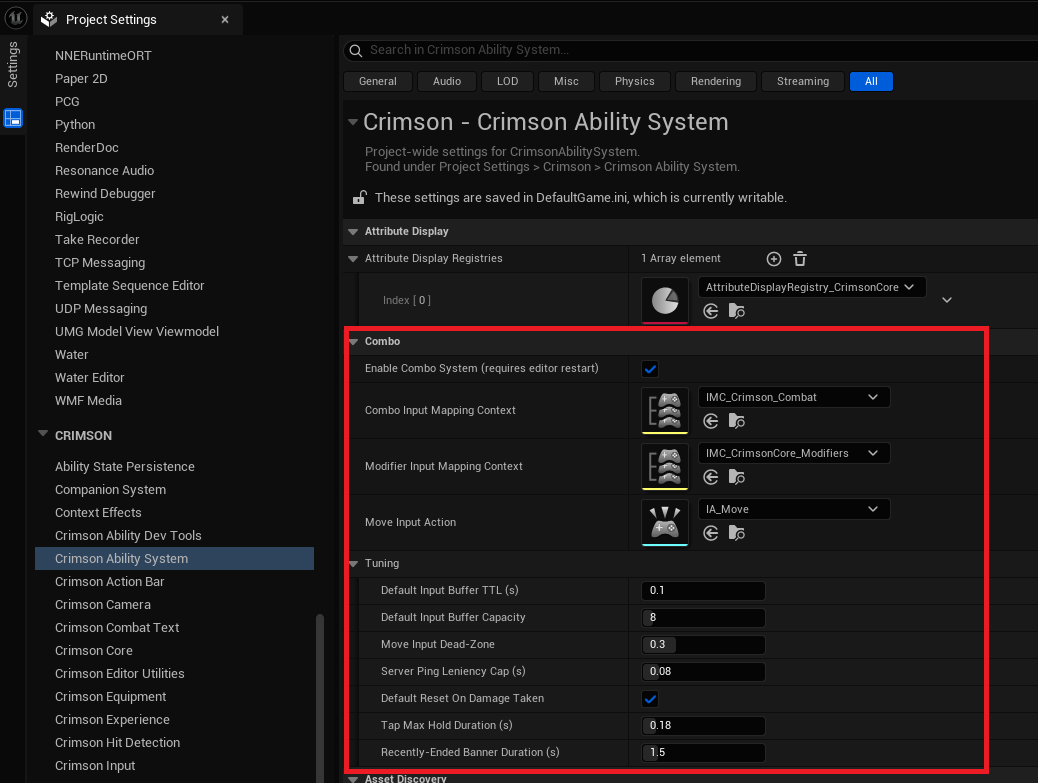The image size is (1038, 783).
Task: Open the IMC_Crimson_Combat asset dropdown
Action: click(794, 397)
